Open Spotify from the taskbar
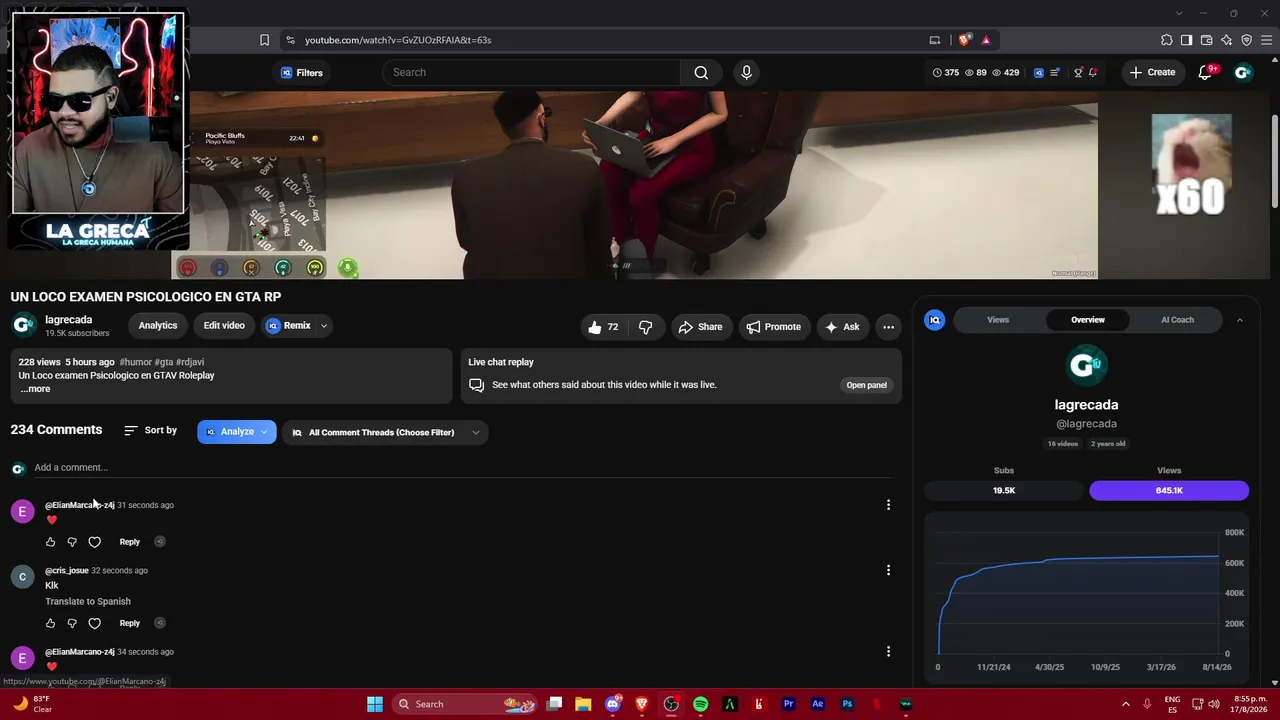Image resolution: width=1280 pixels, height=720 pixels. click(x=700, y=704)
